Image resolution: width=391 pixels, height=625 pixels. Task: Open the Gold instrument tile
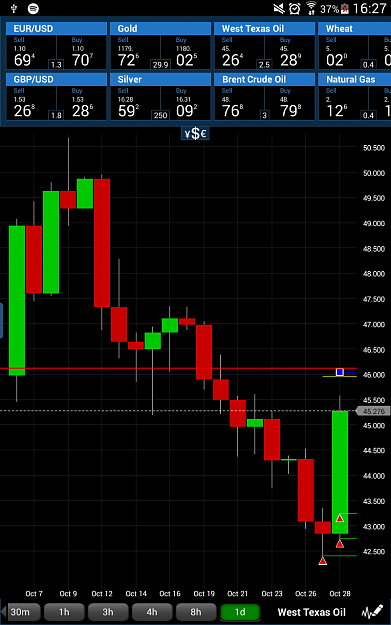pos(160,46)
